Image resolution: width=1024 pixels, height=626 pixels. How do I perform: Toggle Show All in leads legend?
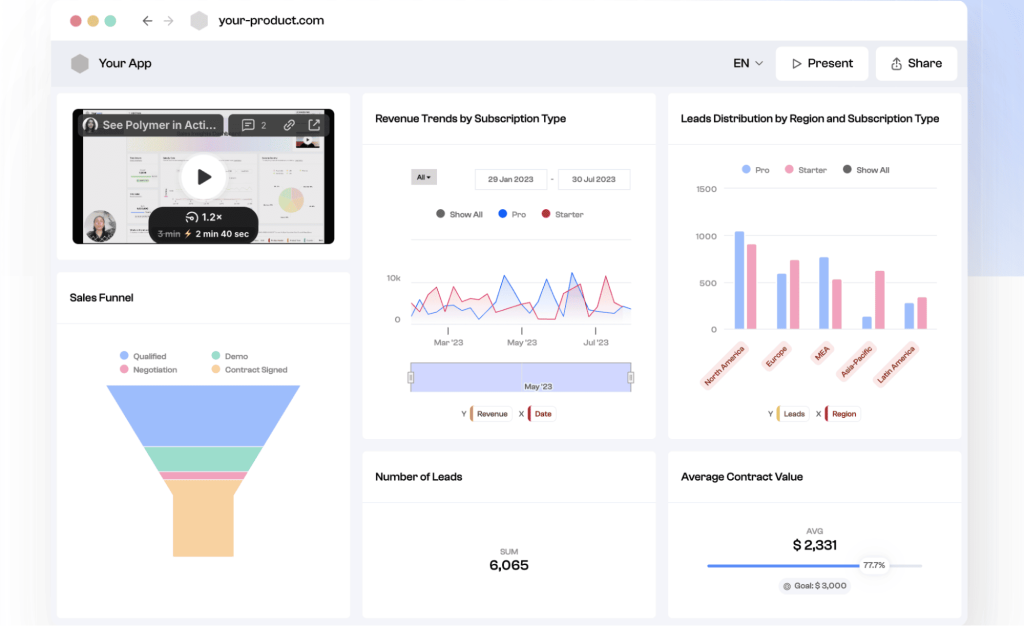tap(866, 170)
